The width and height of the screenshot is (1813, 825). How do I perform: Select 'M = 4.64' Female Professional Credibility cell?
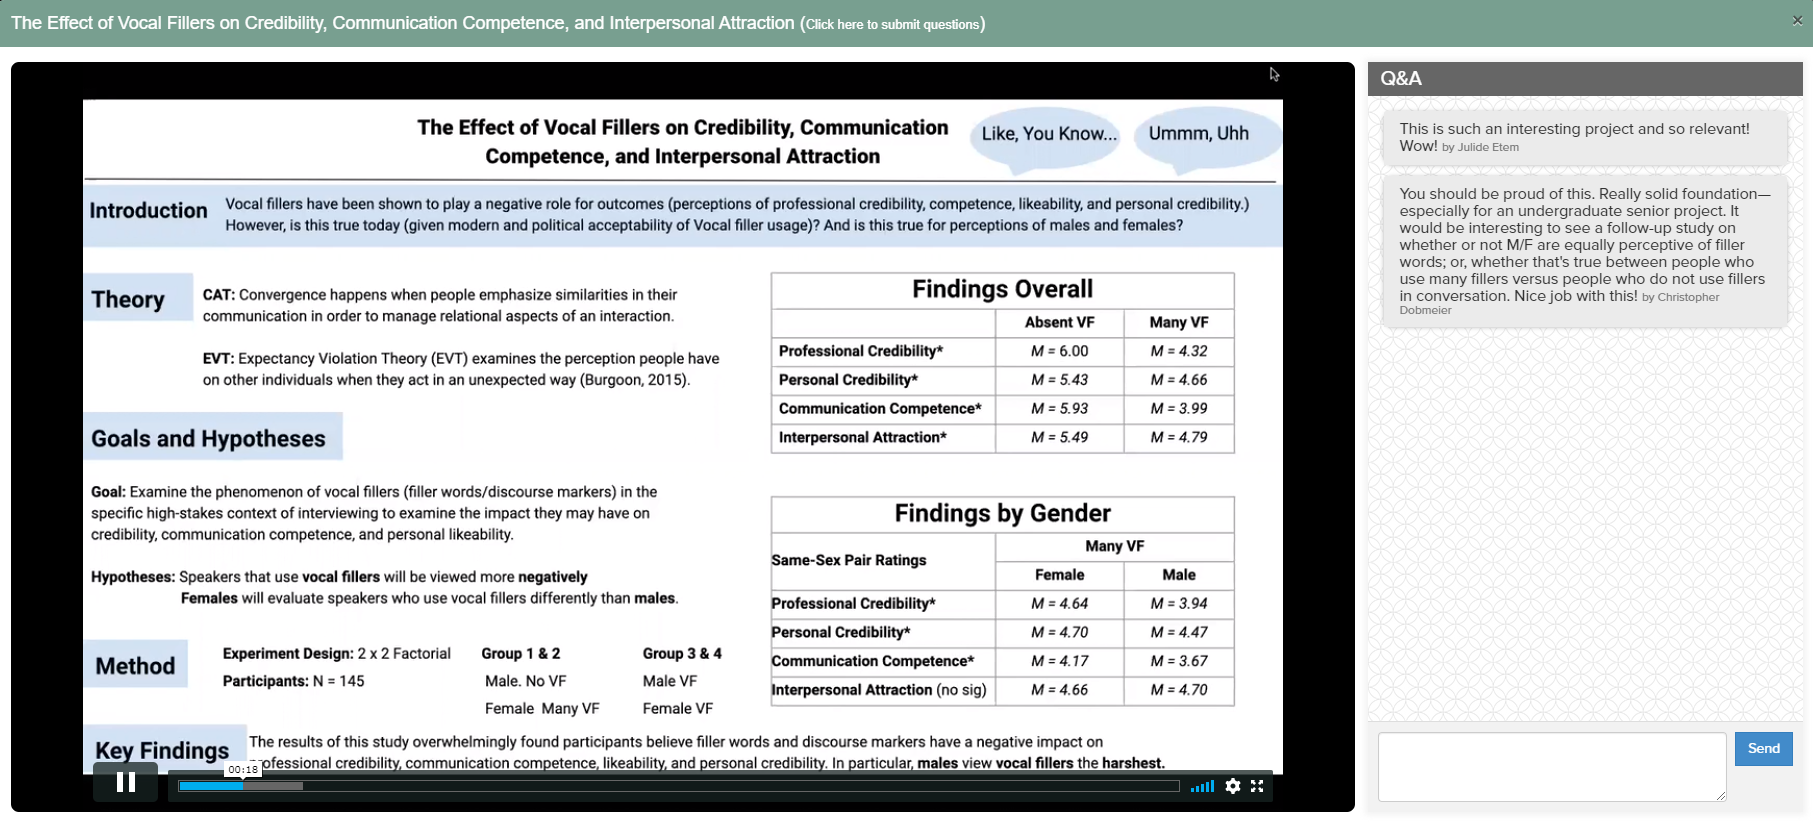point(1060,604)
